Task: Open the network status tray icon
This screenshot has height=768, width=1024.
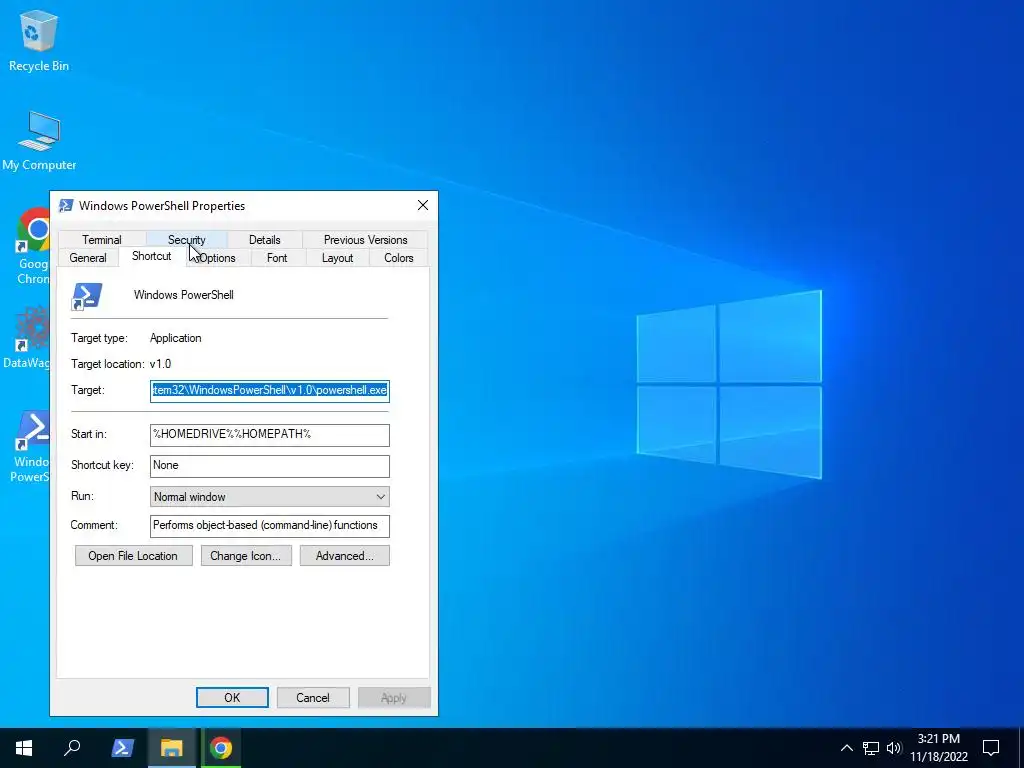Action: point(871,748)
